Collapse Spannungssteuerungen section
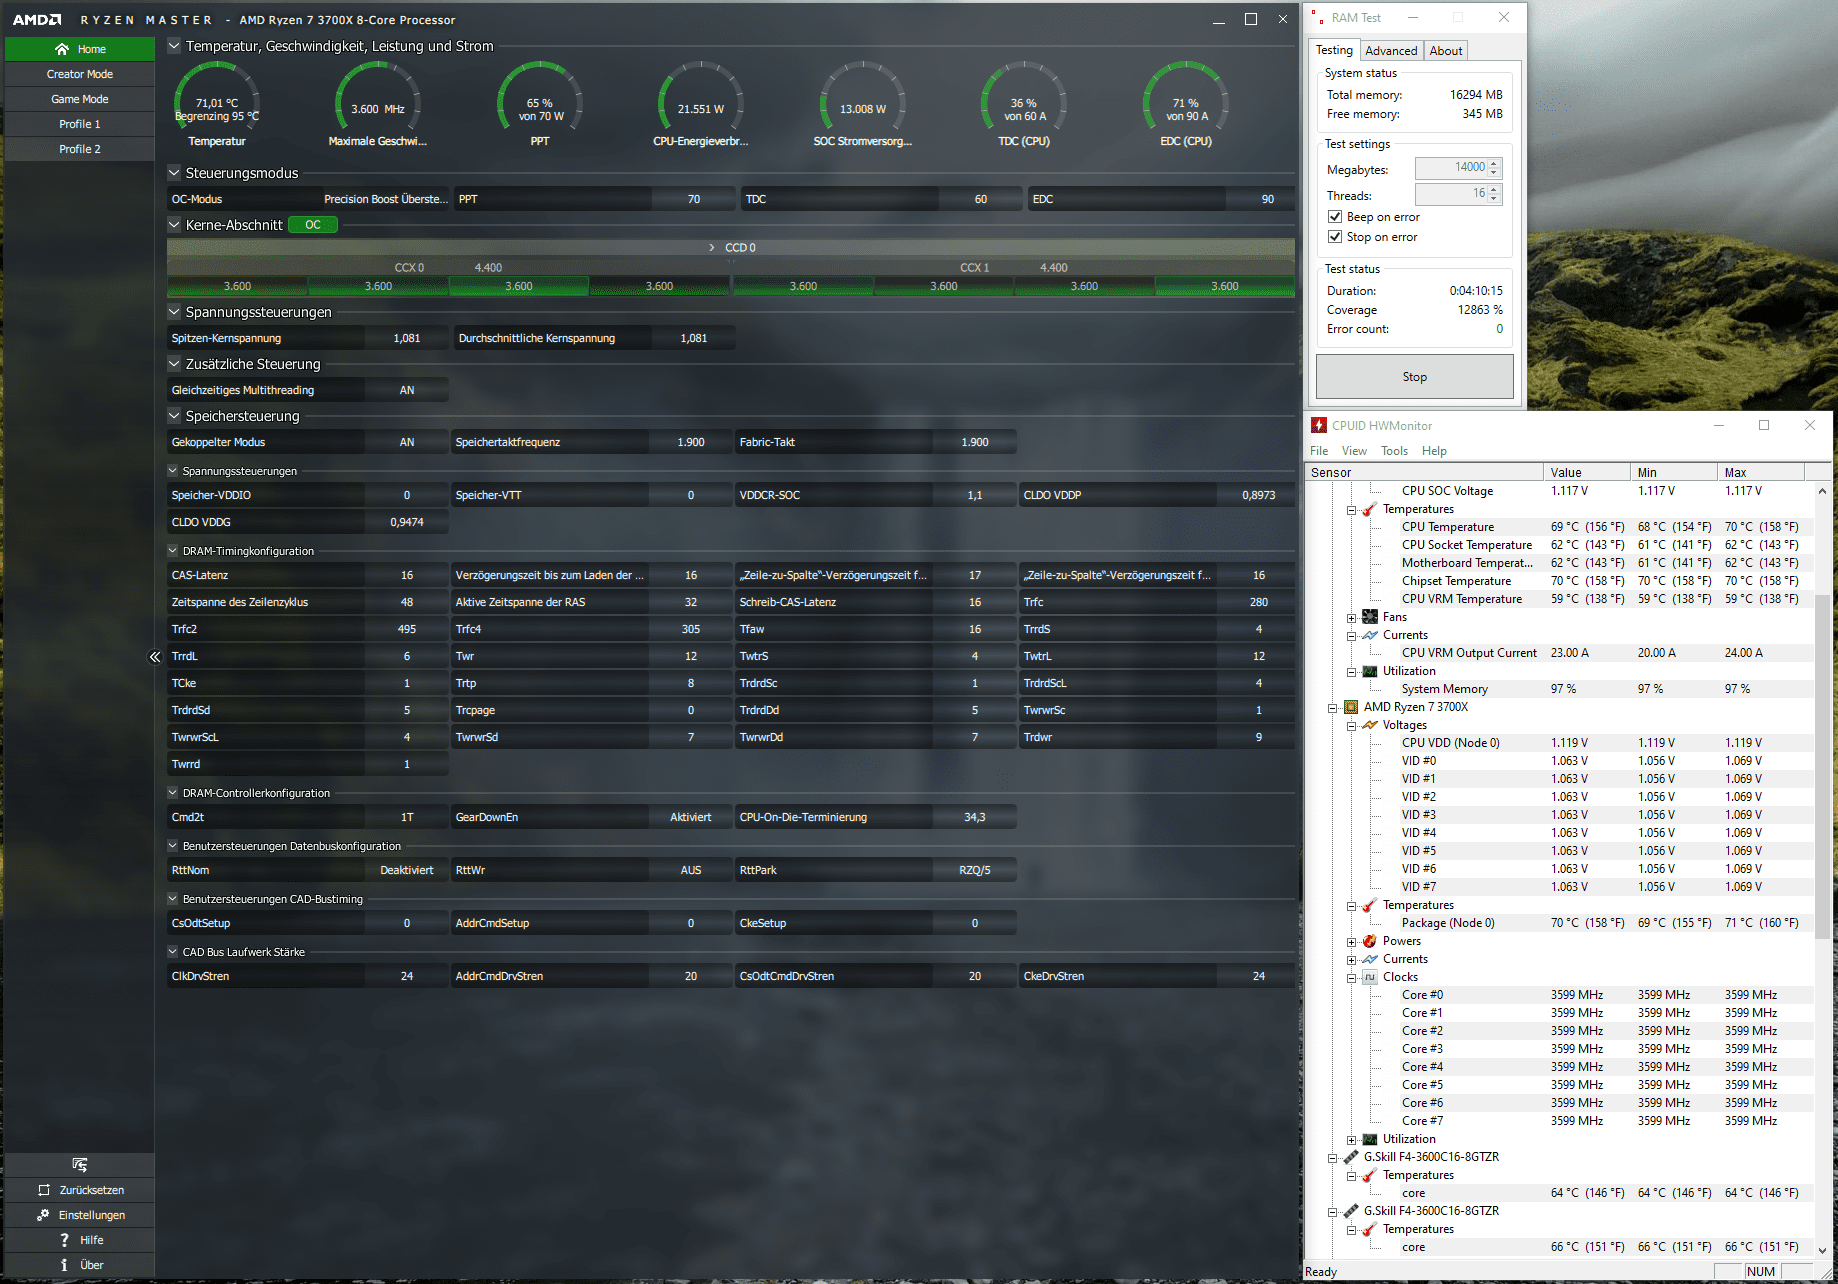 [174, 312]
